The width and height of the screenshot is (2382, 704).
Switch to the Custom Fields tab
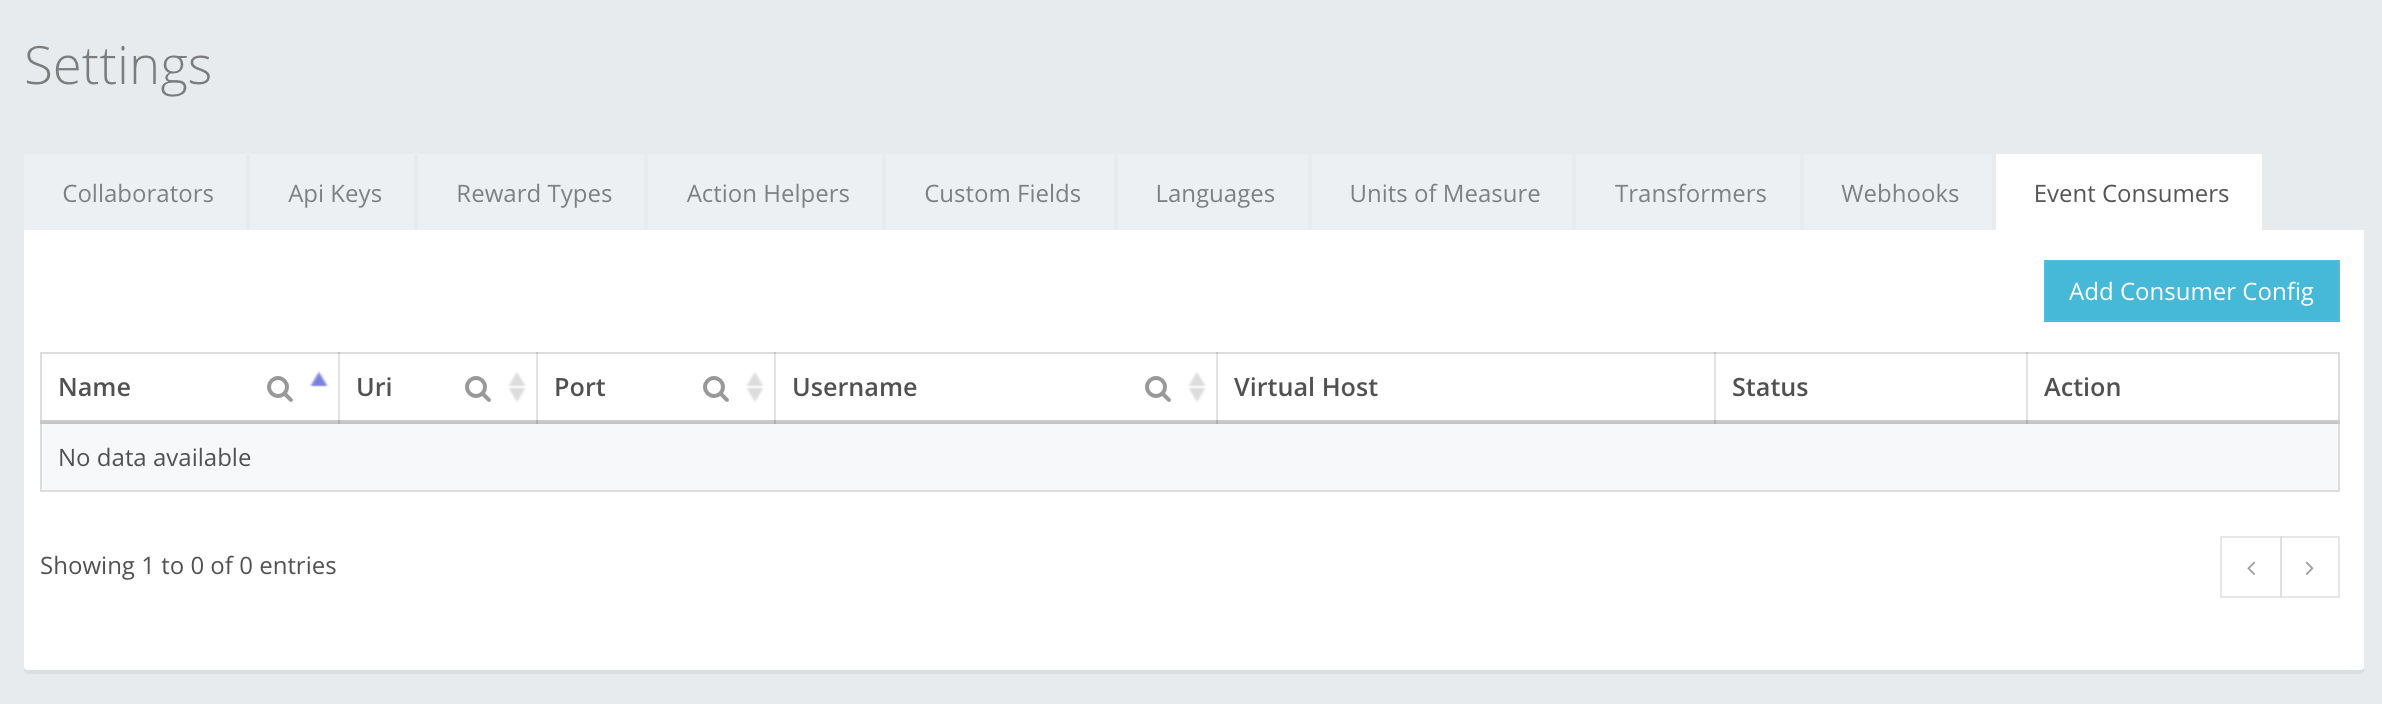point(1002,193)
